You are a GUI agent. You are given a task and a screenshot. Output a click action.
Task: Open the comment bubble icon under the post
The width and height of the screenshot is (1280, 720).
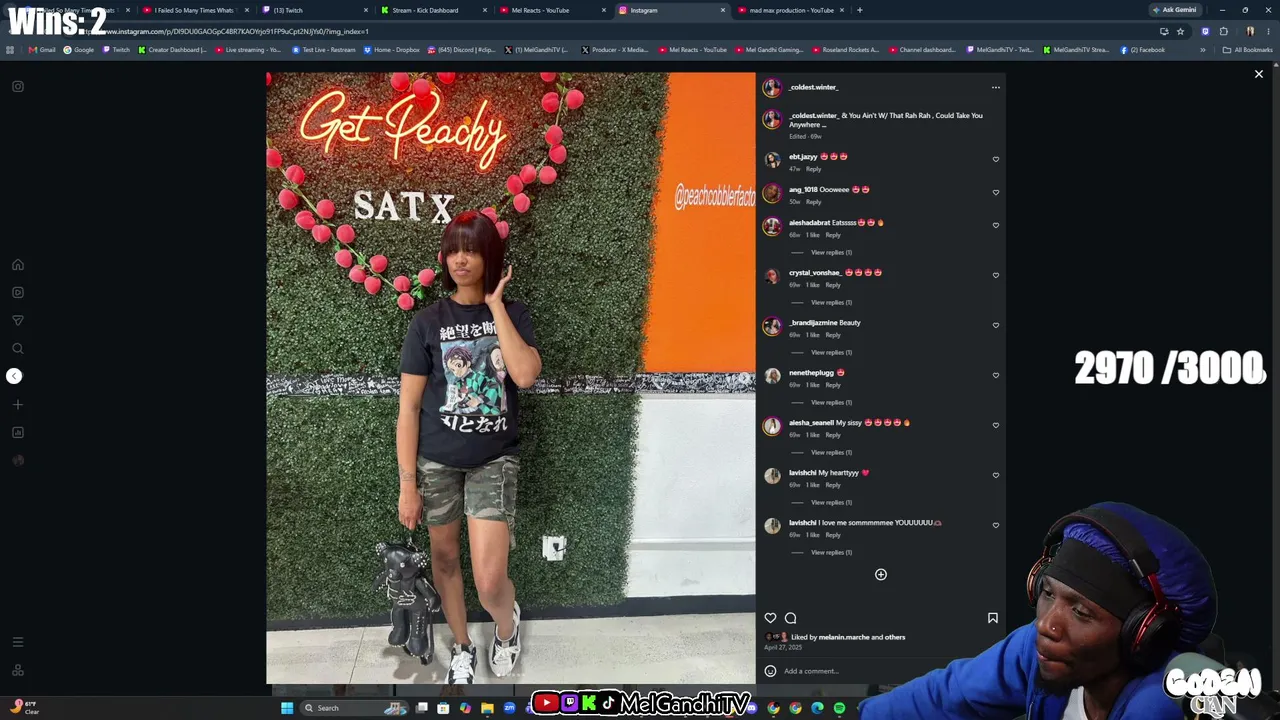(790, 618)
